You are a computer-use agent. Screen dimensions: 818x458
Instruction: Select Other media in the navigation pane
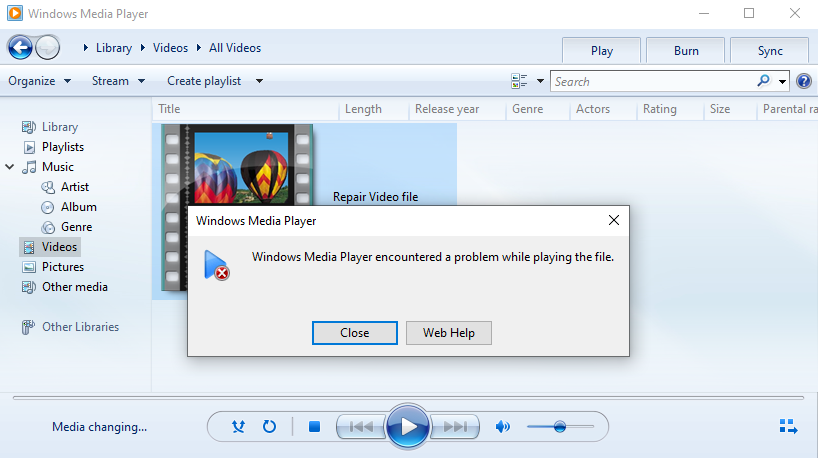click(65, 287)
